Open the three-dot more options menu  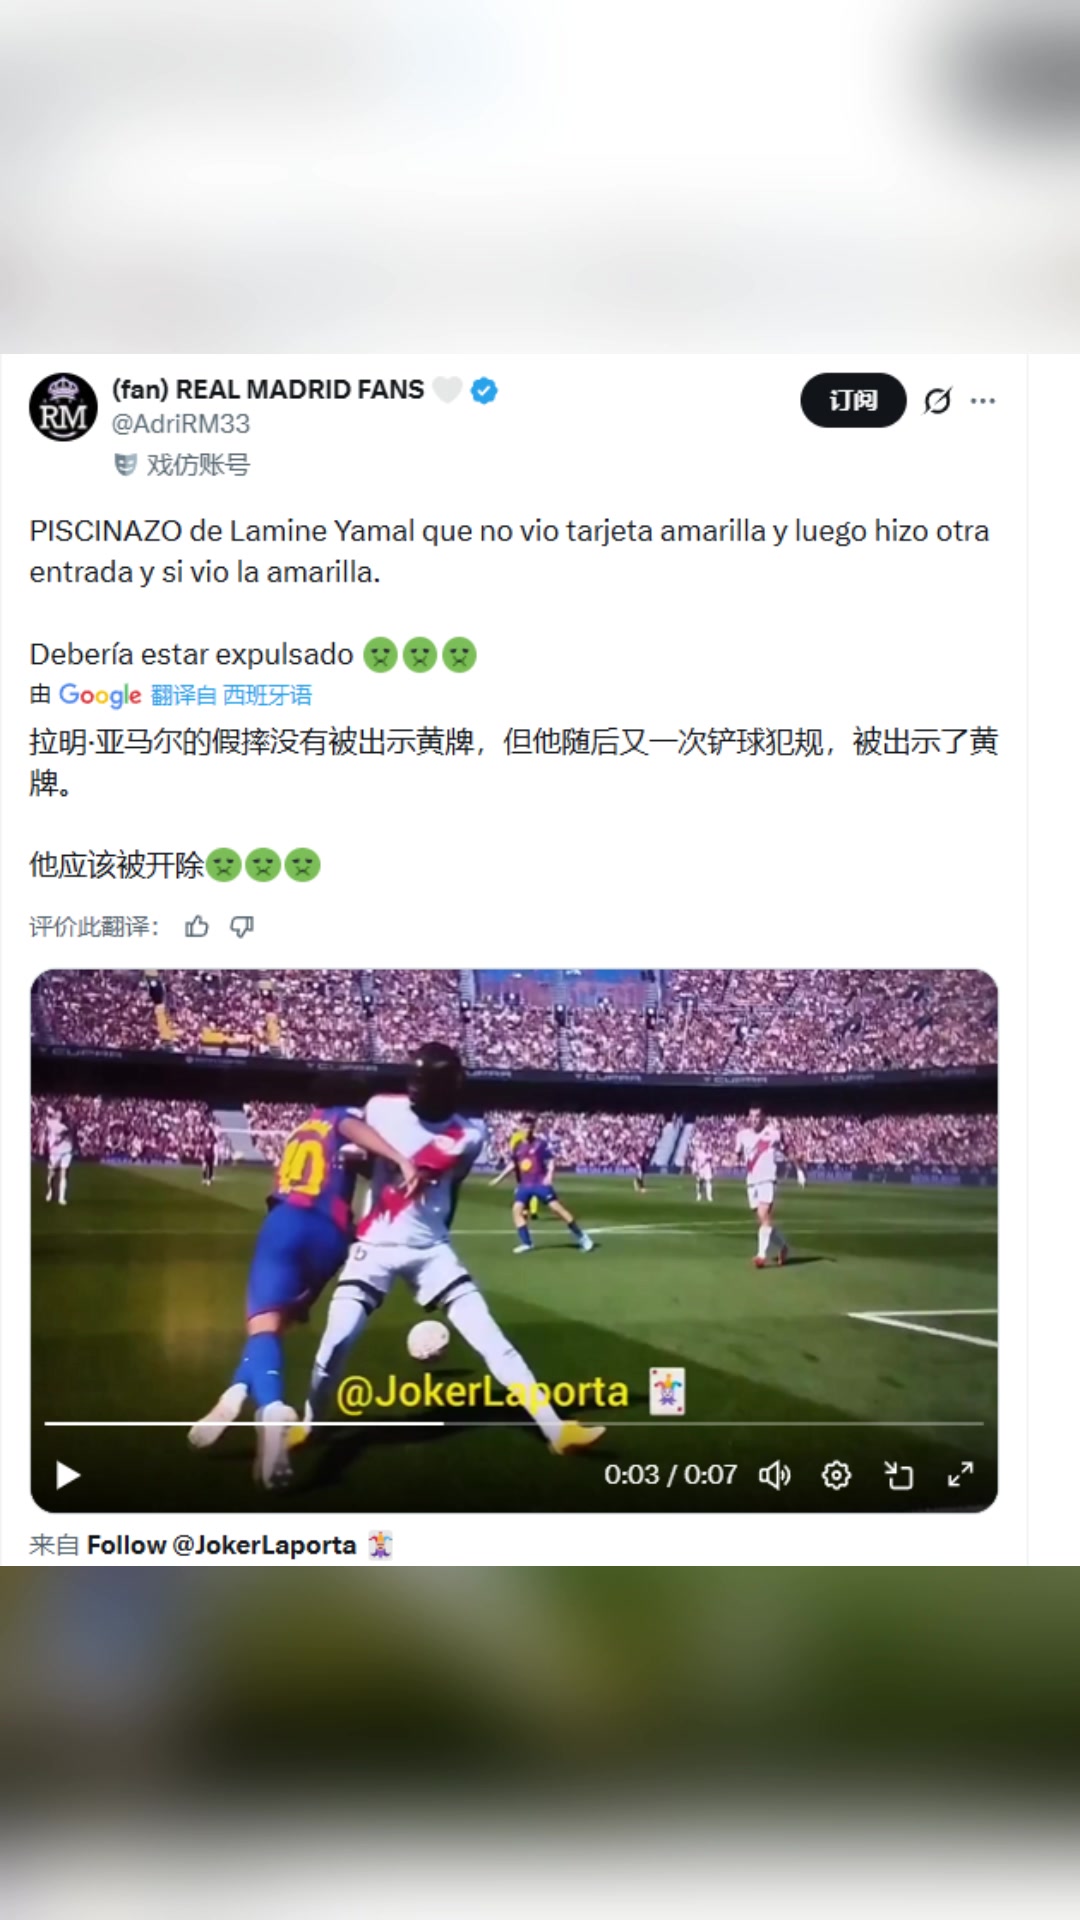(983, 401)
